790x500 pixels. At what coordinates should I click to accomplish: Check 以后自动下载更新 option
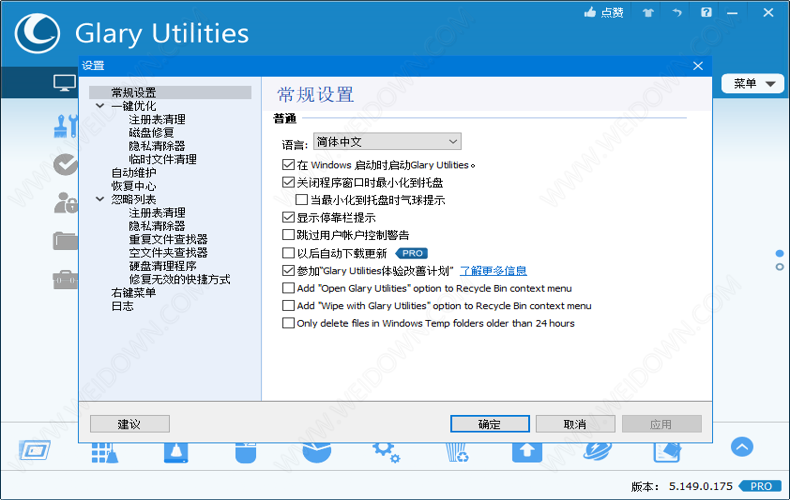point(288,253)
